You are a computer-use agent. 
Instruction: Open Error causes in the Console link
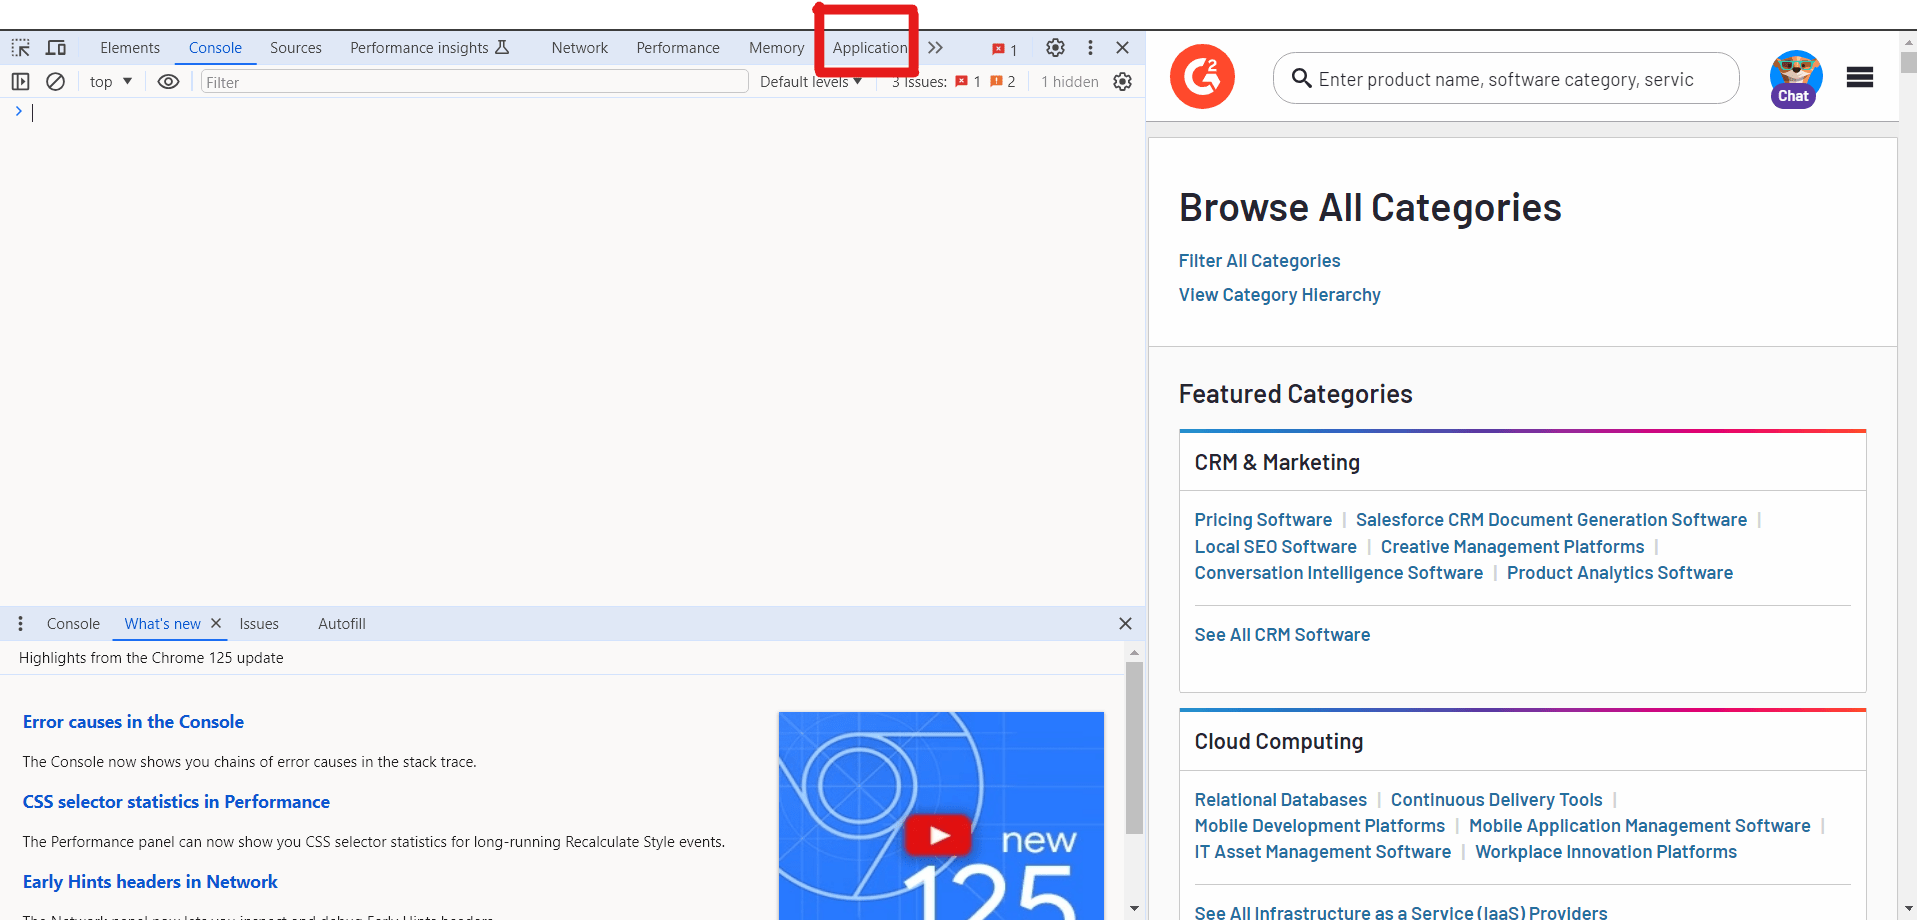pos(133,722)
